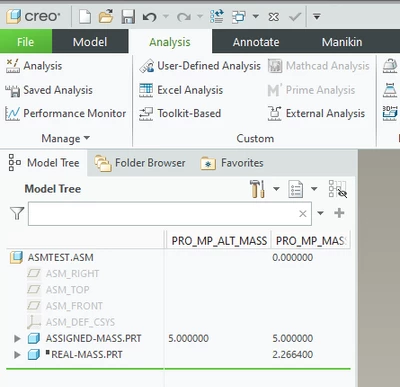This screenshot has height=387, width=400.
Task: Click the PRO_MP_ALT_MASS column header
Action: coord(219,241)
